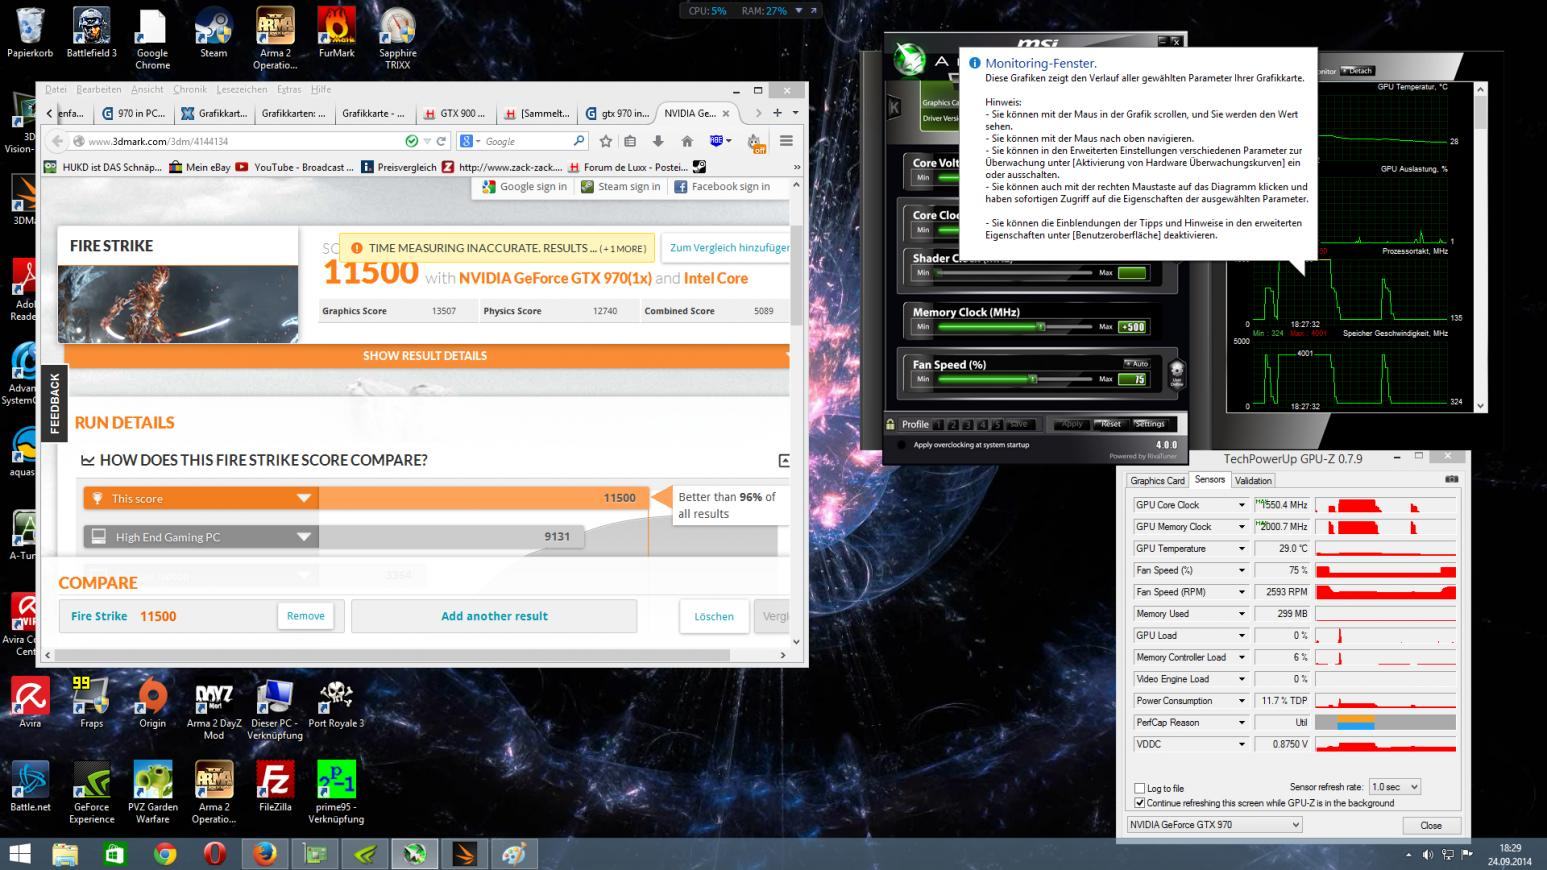Screen dimensions: 1547x870
Task: Expand the This score dropdown arrow
Action: tap(304, 498)
